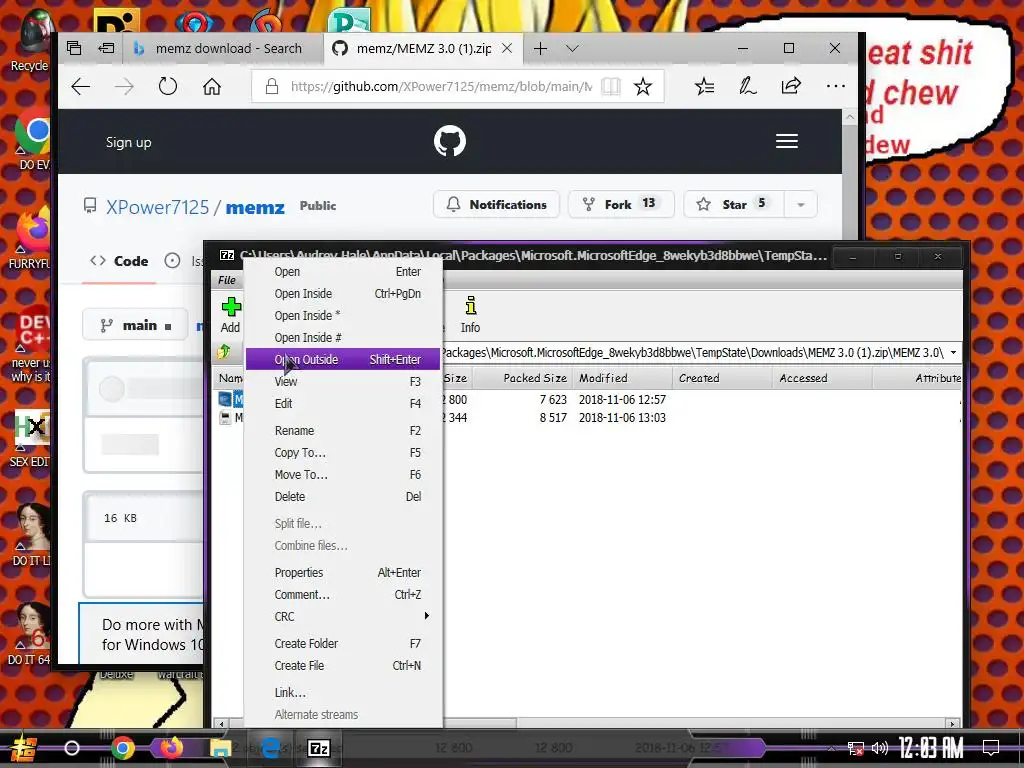Open the main branch selector
The image size is (1024, 768).
pos(135,325)
